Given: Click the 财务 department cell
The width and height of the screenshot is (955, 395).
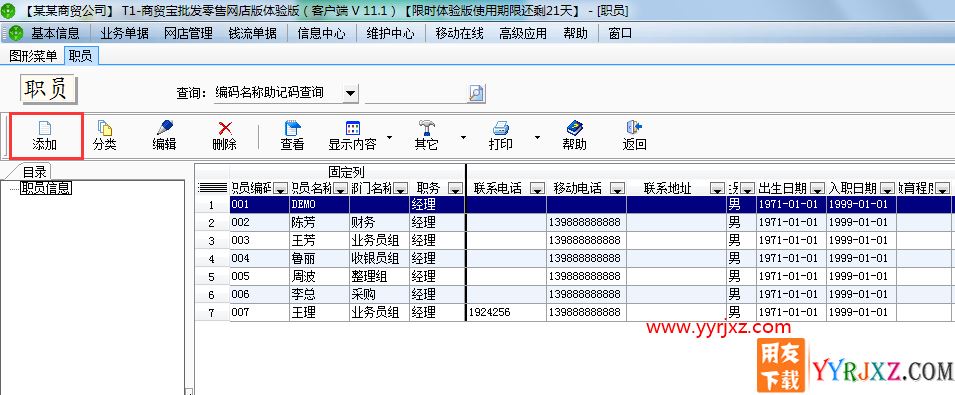Looking at the screenshot, I should 379,223.
